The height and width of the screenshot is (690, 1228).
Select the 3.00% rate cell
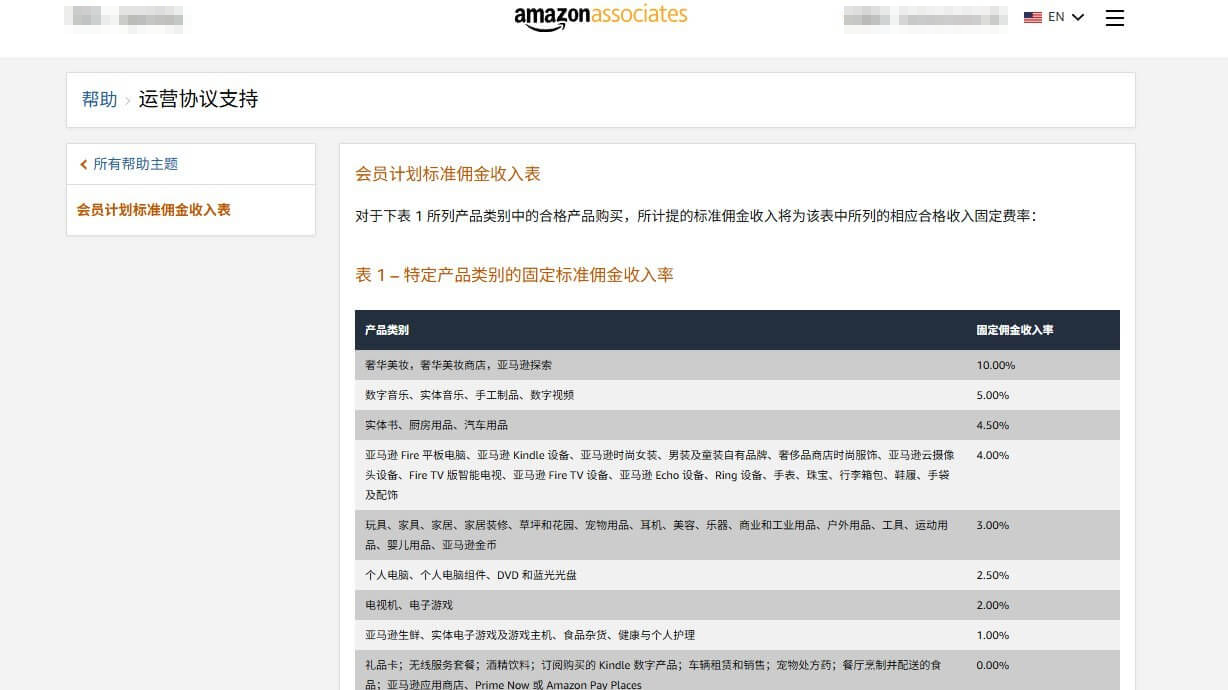click(x=993, y=525)
